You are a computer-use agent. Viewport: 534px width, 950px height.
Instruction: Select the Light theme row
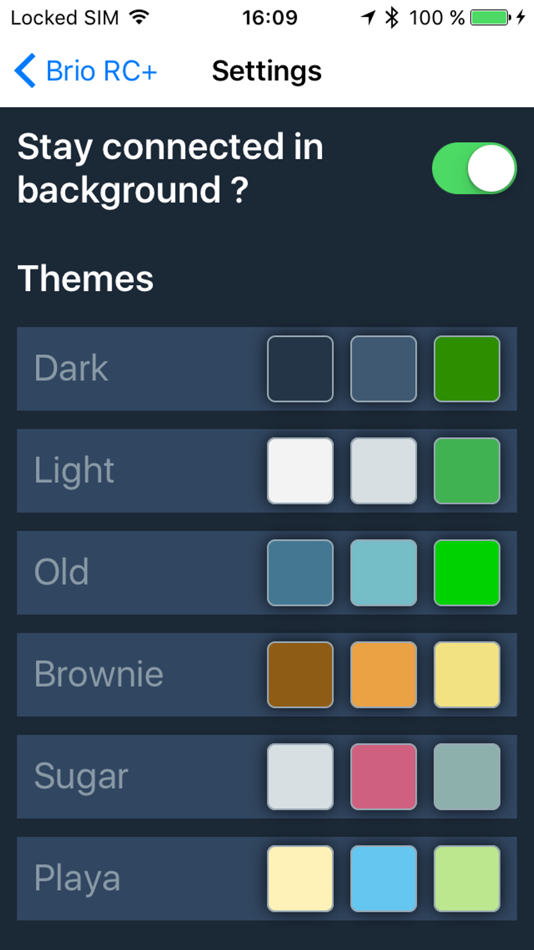(x=267, y=470)
